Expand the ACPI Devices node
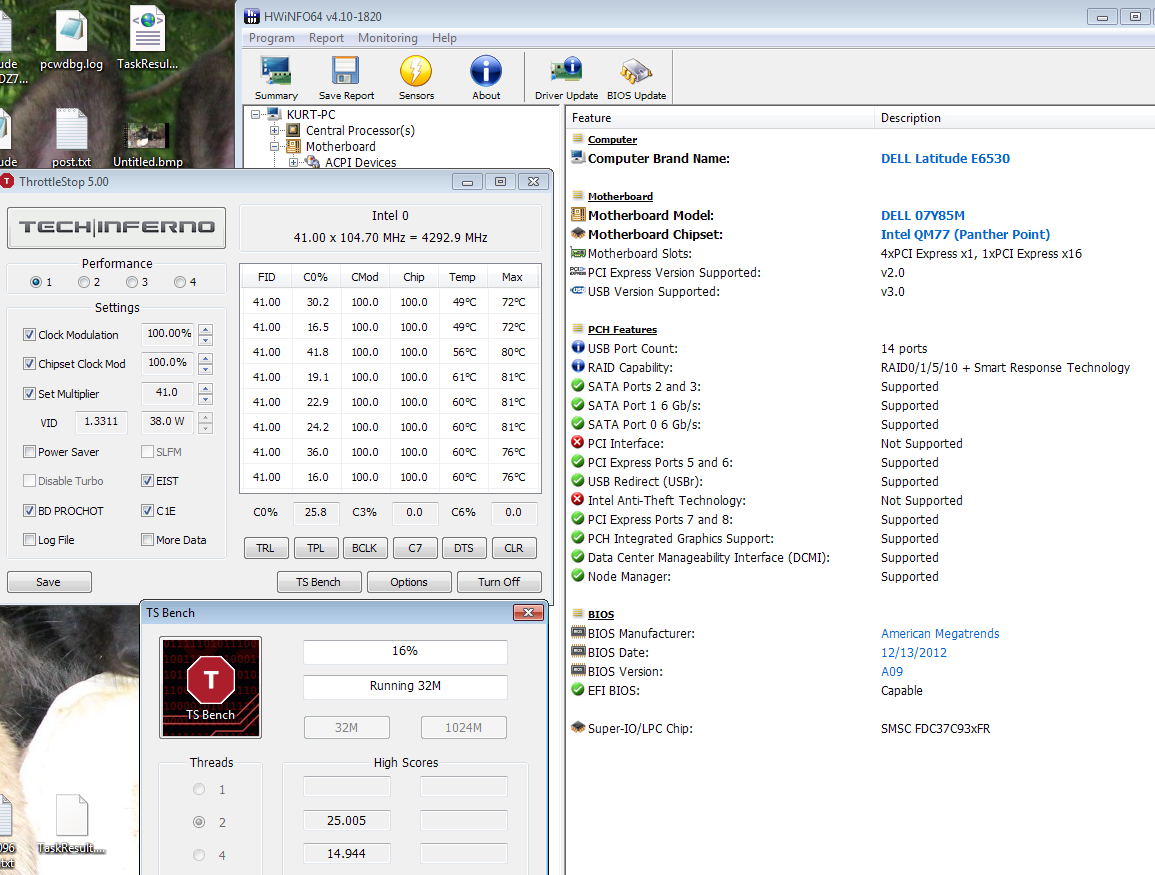Image resolution: width=1155 pixels, height=875 pixels. [x=294, y=162]
